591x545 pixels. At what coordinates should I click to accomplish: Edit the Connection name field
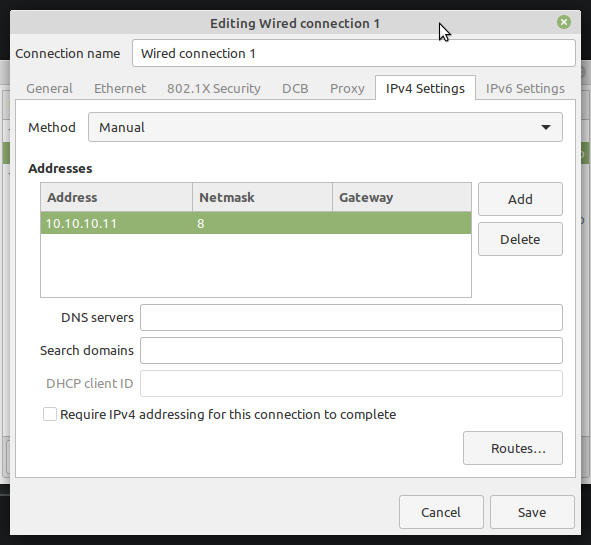(354, 53)
